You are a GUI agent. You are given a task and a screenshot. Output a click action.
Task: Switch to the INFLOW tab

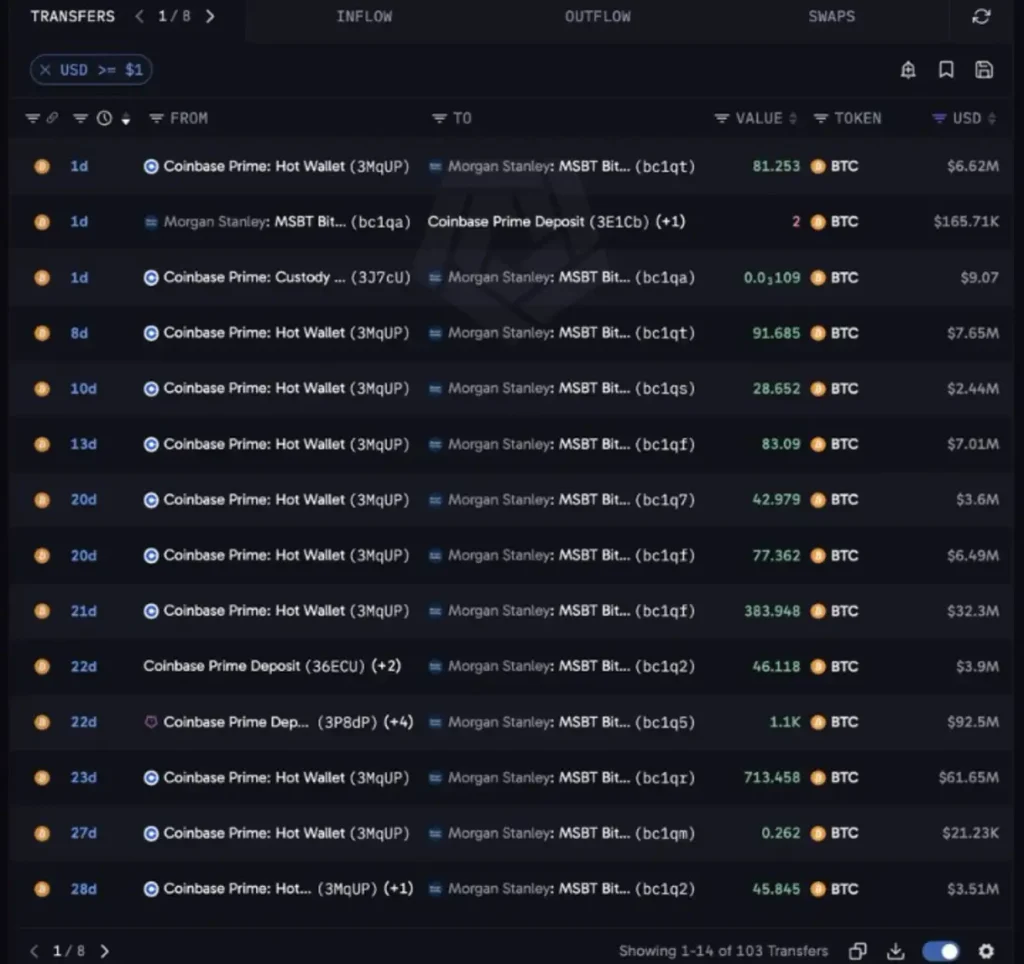(364, 16)
